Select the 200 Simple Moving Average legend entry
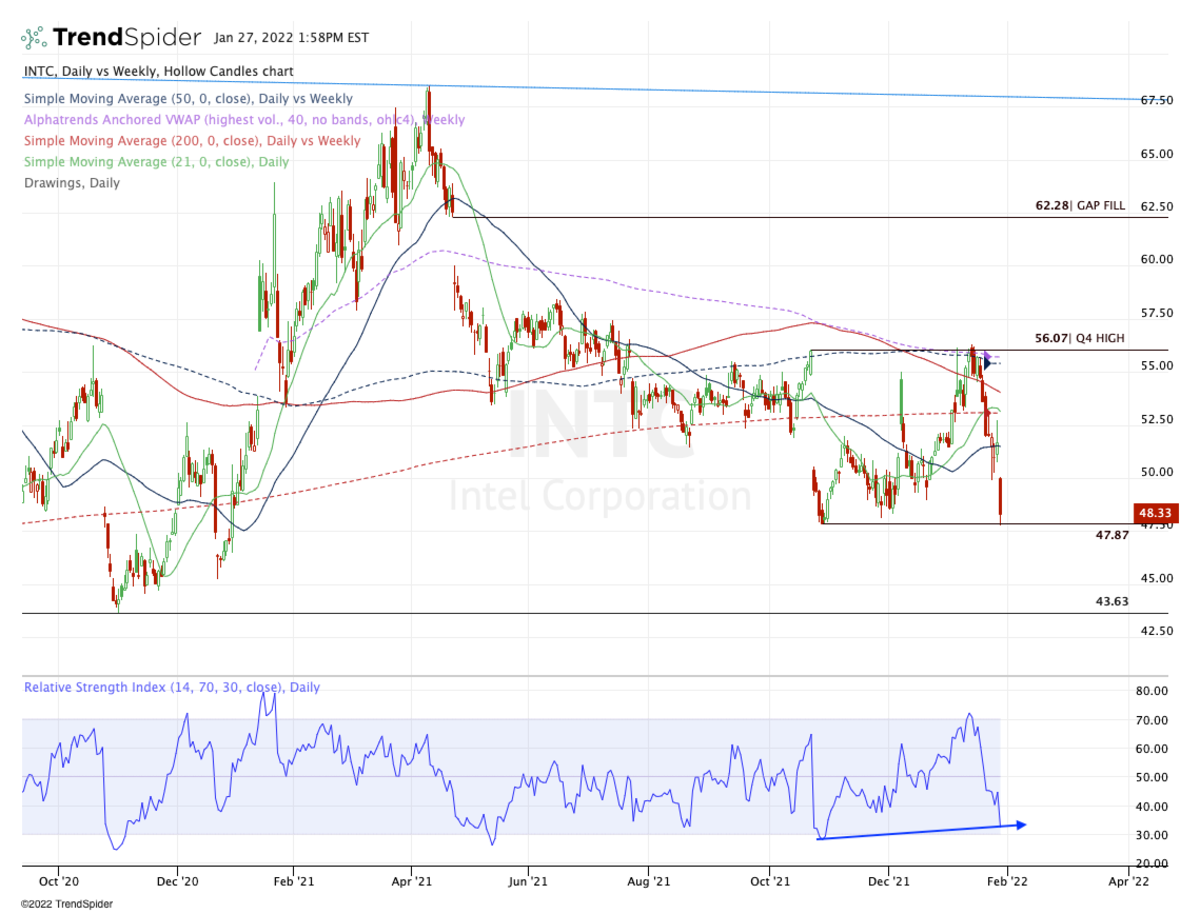Screen dimensions: 1200x914 pos(192,141)
